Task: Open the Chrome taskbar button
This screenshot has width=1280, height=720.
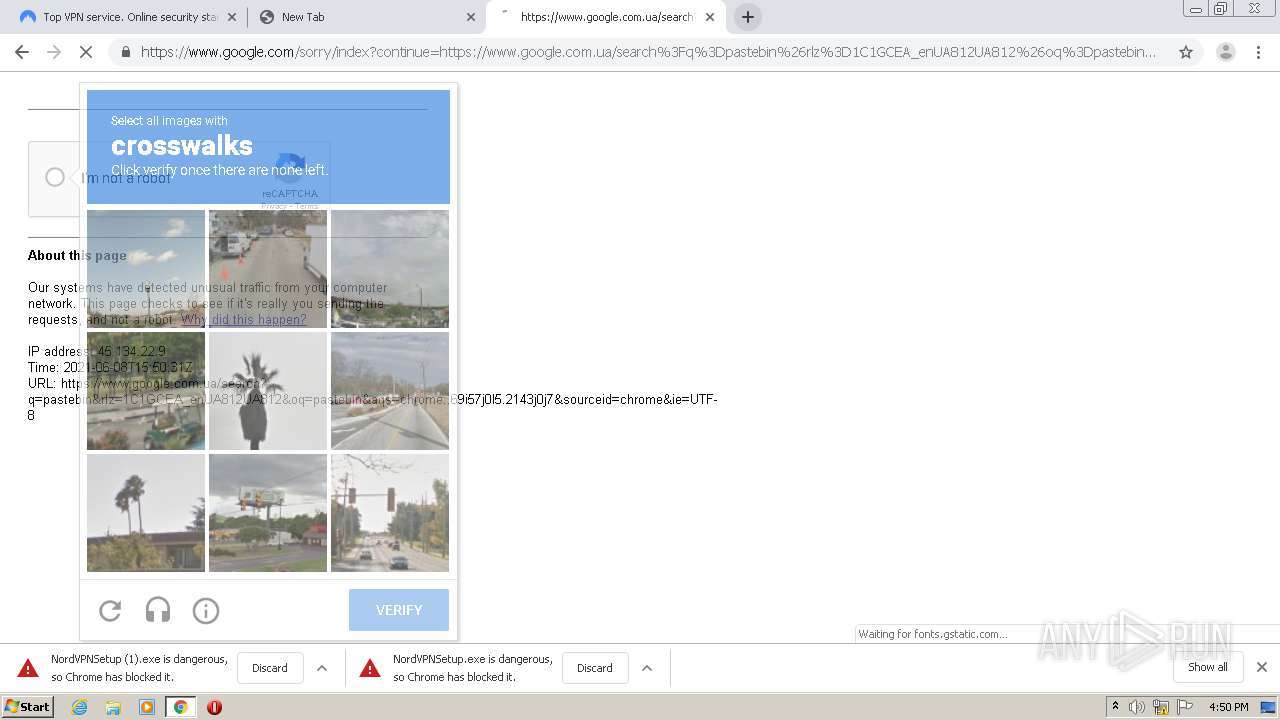Action: click(180, 707)
